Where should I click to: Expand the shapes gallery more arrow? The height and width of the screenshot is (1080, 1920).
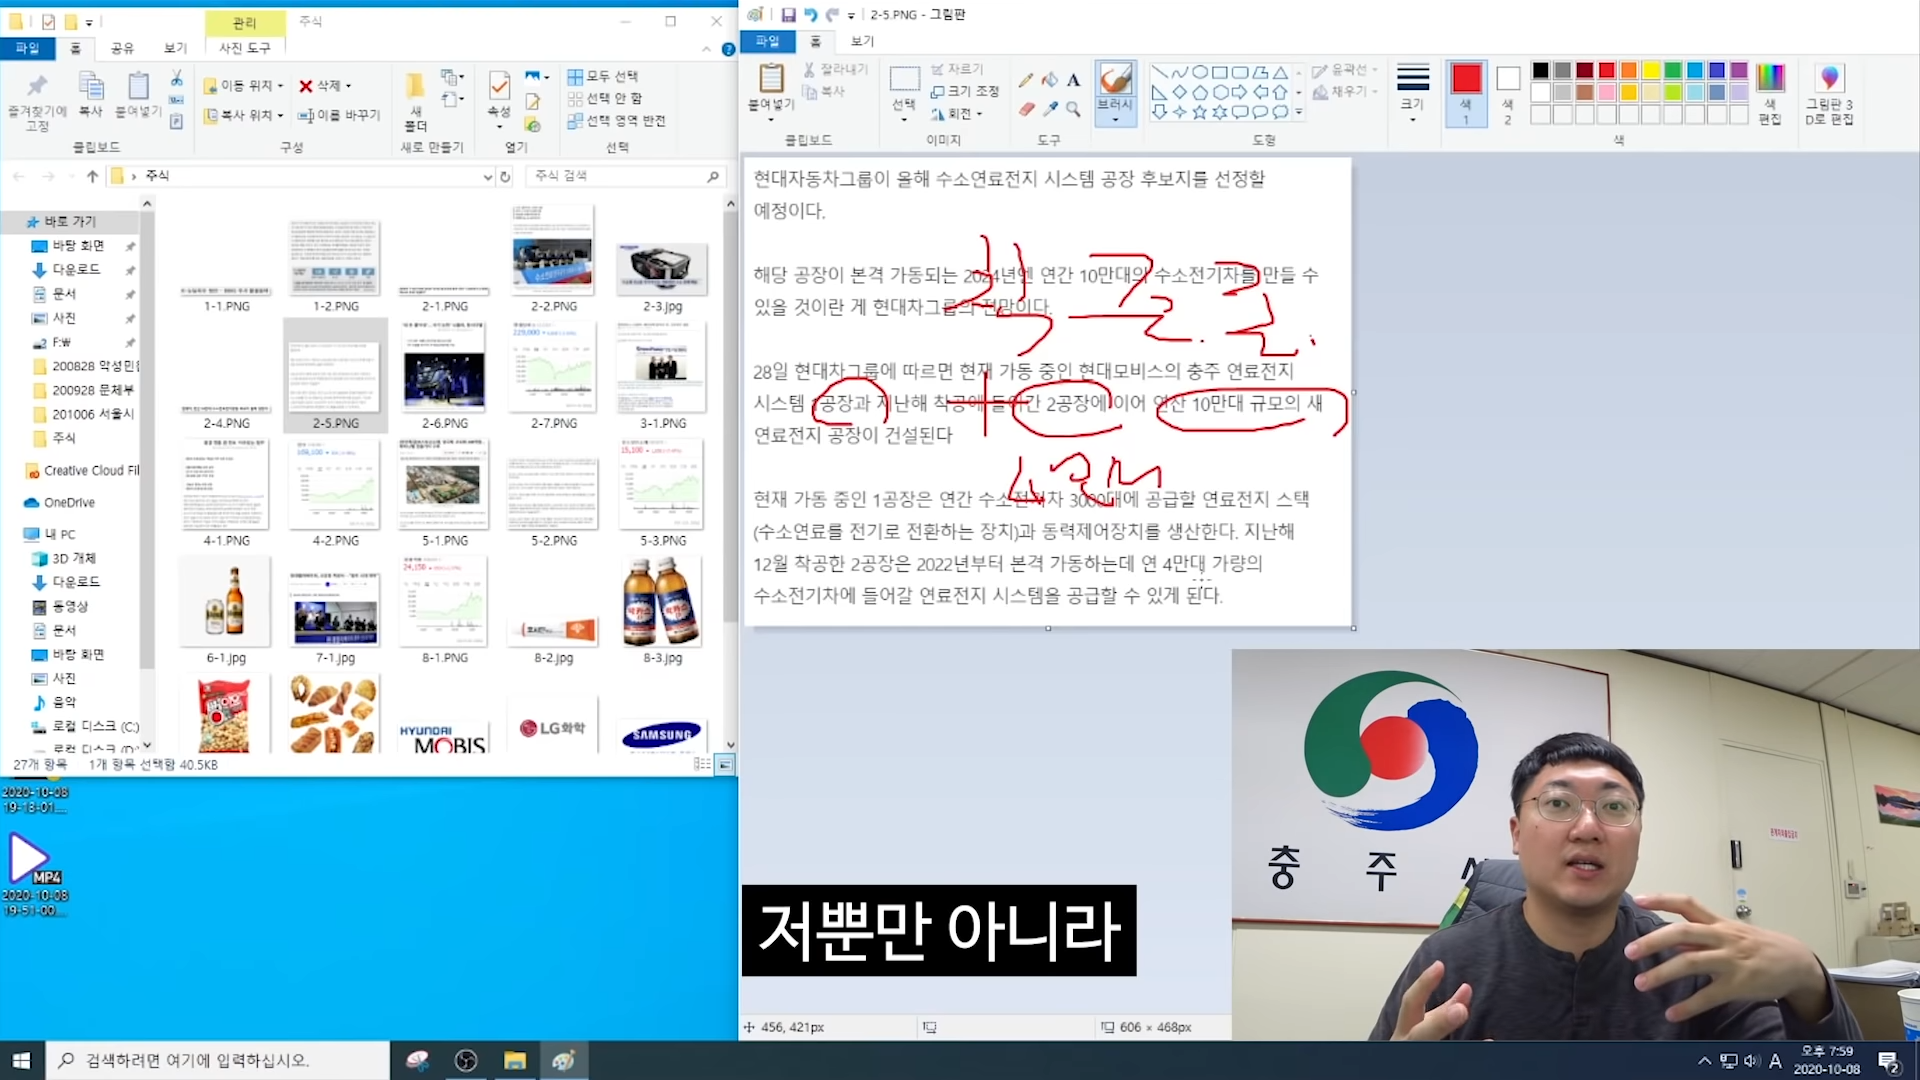tap(1299, 112)
